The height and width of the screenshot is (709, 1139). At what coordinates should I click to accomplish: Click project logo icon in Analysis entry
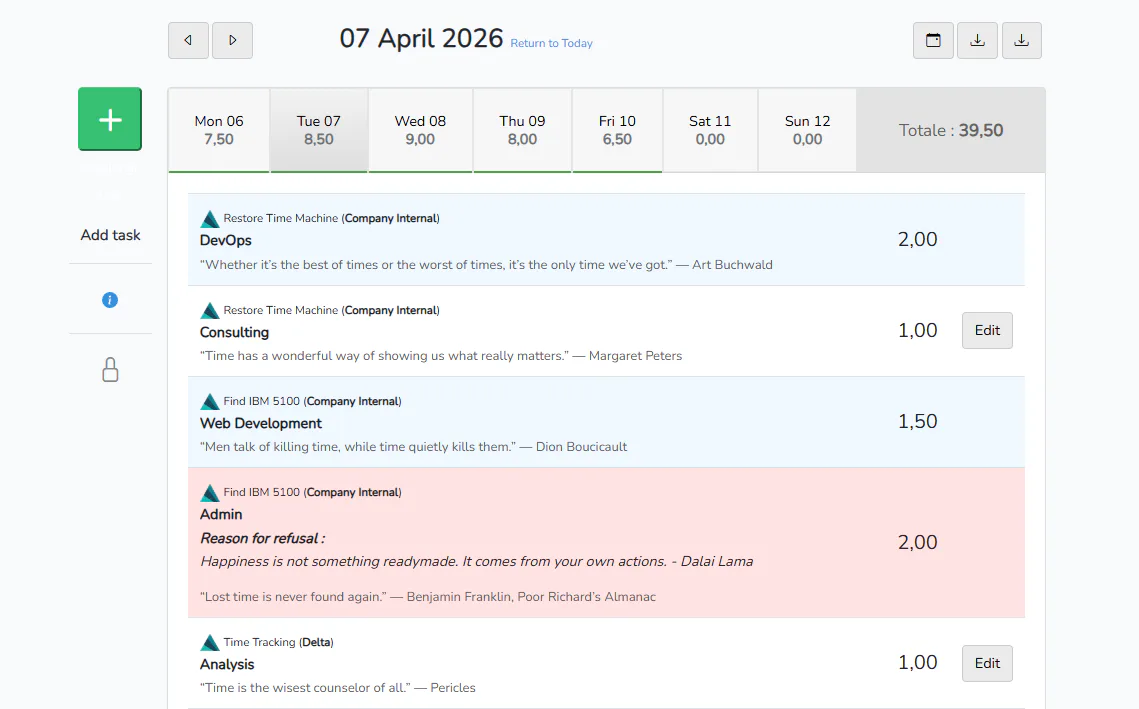[210, 642]
